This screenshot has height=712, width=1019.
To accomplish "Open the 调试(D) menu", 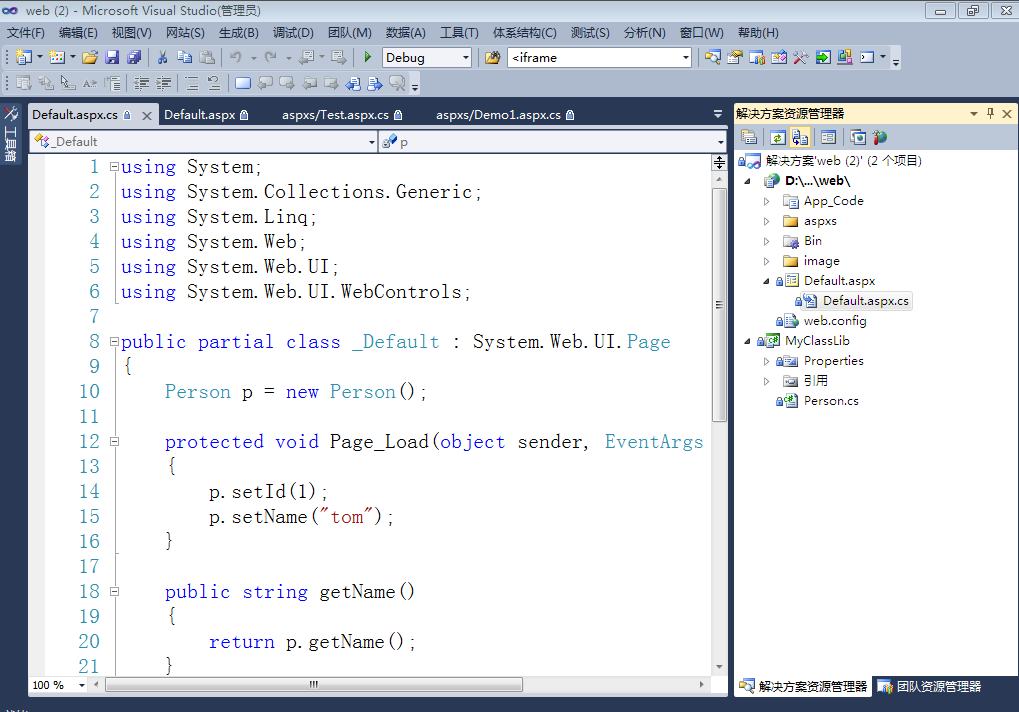I will (x=293, y=32).
